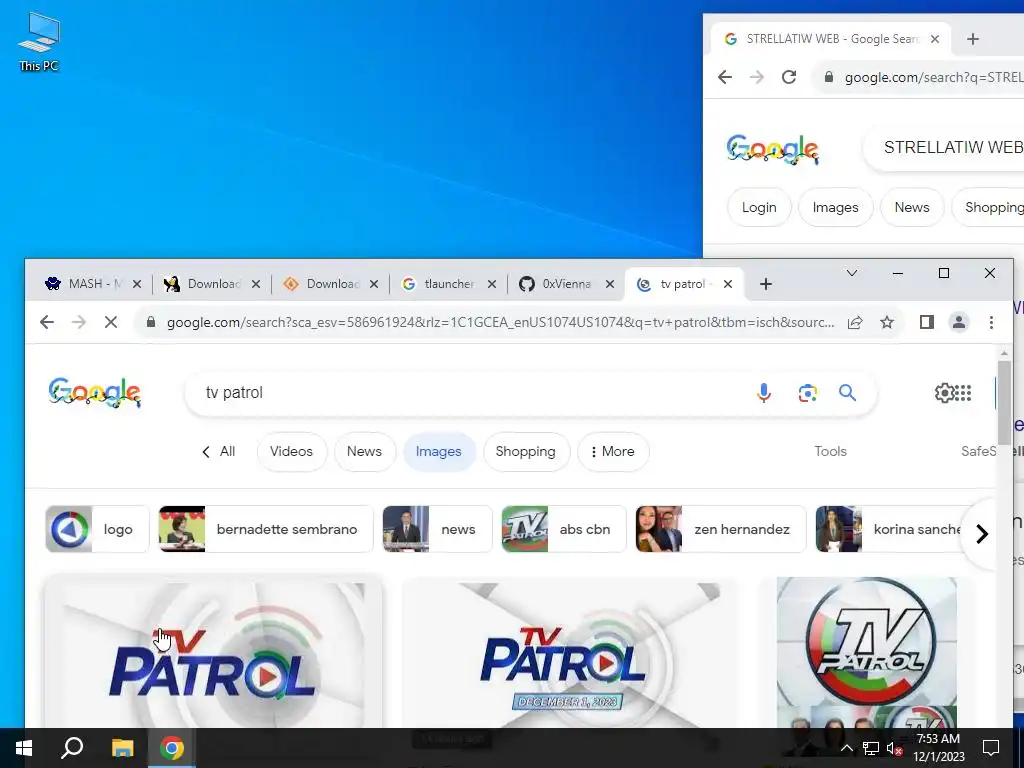Stop loading the tv patrol page
Image resolution: width=1024 pixels, height=768 pixels.
110,322
